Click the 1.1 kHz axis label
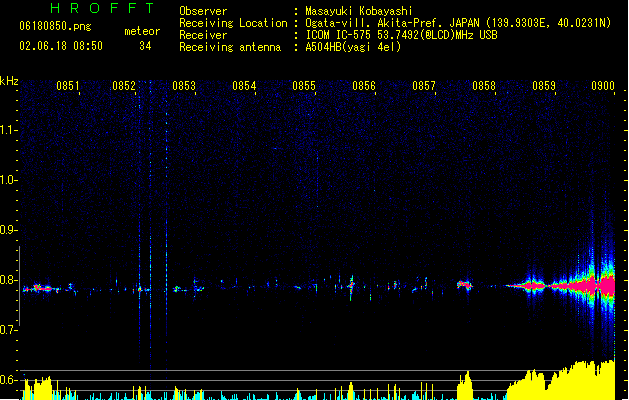 pyautogui.click(x=8, y=130)
